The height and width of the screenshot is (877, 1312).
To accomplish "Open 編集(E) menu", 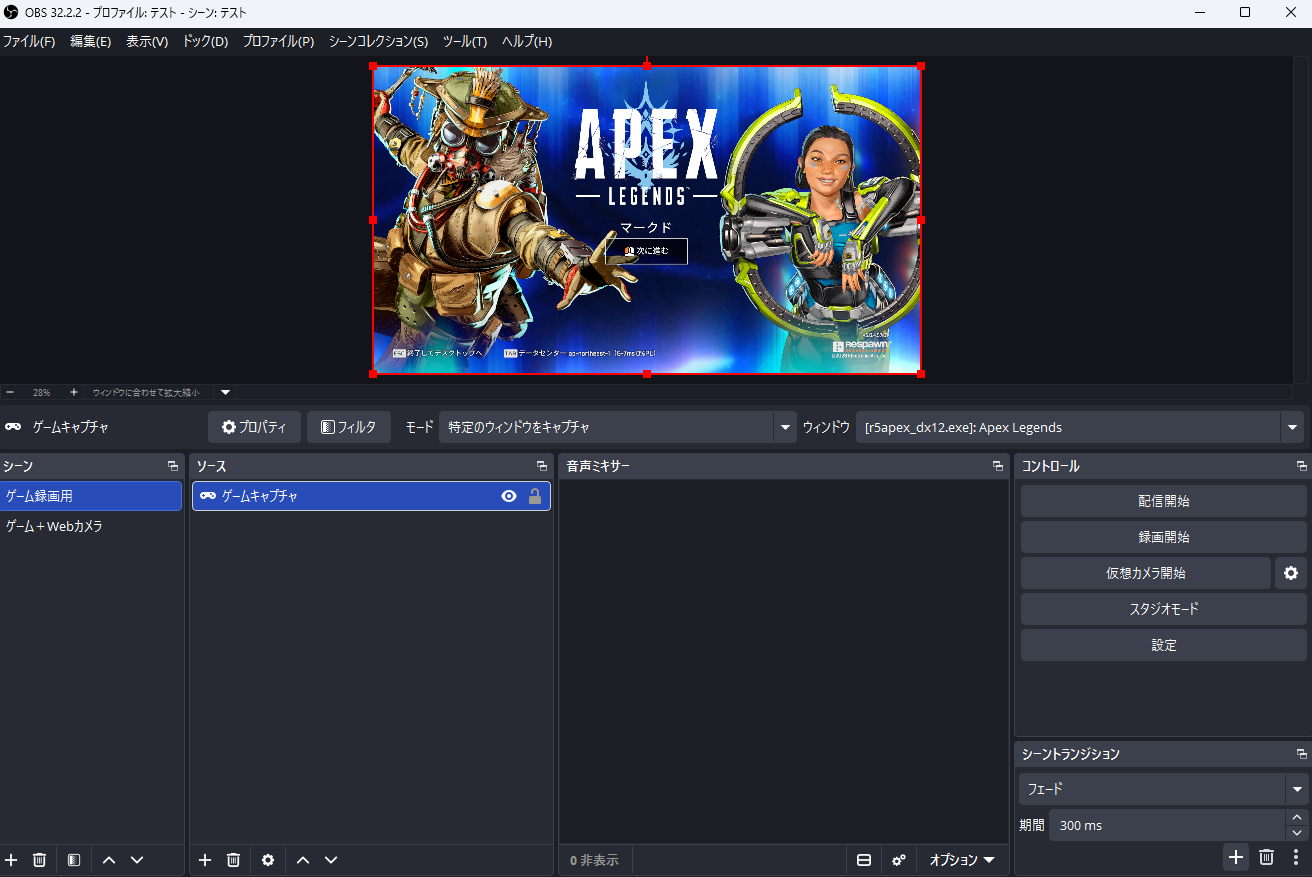I will (x=91, y=42).
